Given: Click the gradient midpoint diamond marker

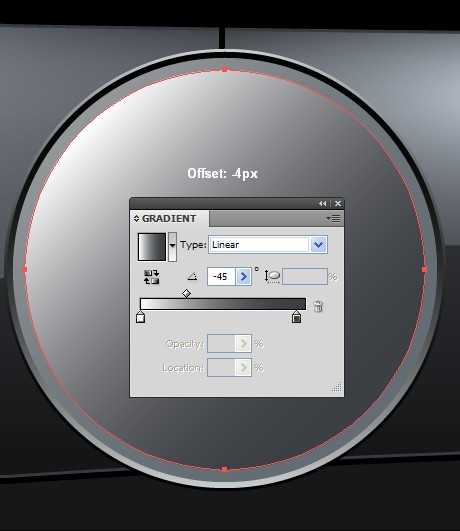Looking at the screenshot, I should 186,293.
